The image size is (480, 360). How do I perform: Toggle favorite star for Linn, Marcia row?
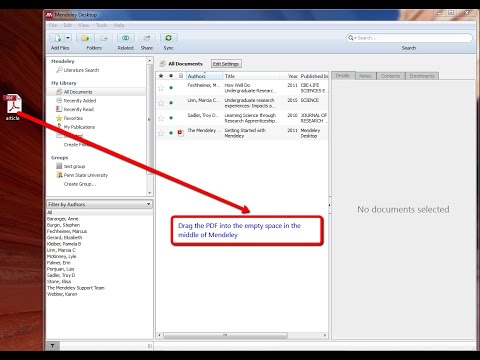161,103
